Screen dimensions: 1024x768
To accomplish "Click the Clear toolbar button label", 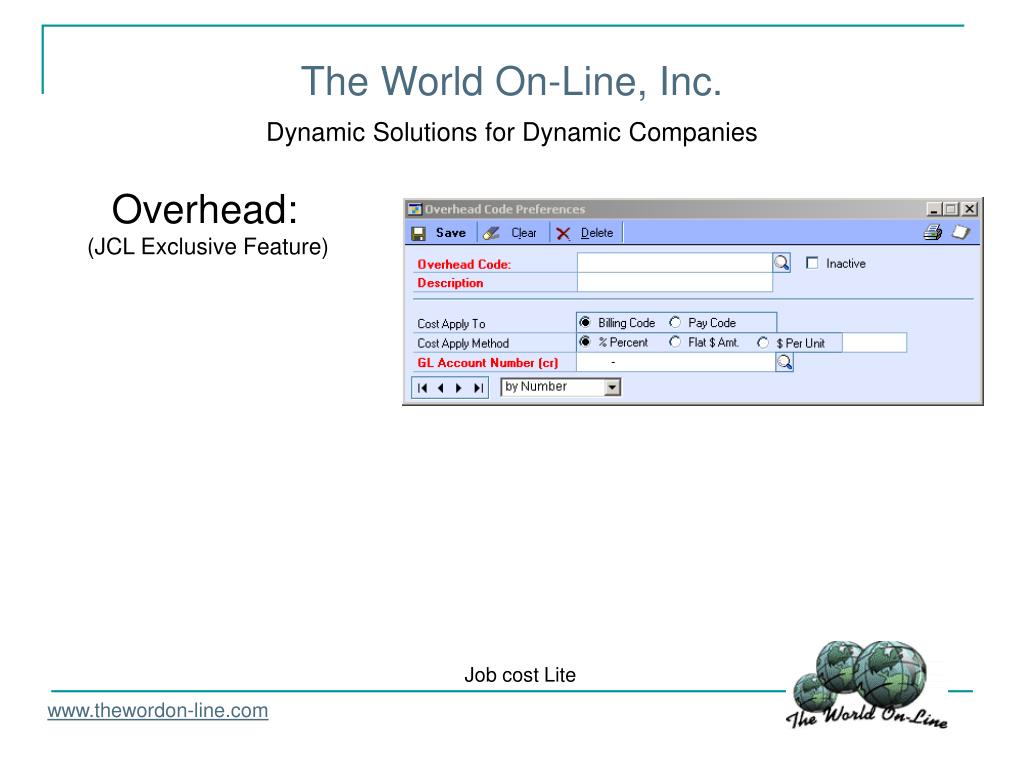I will (524, 232).
